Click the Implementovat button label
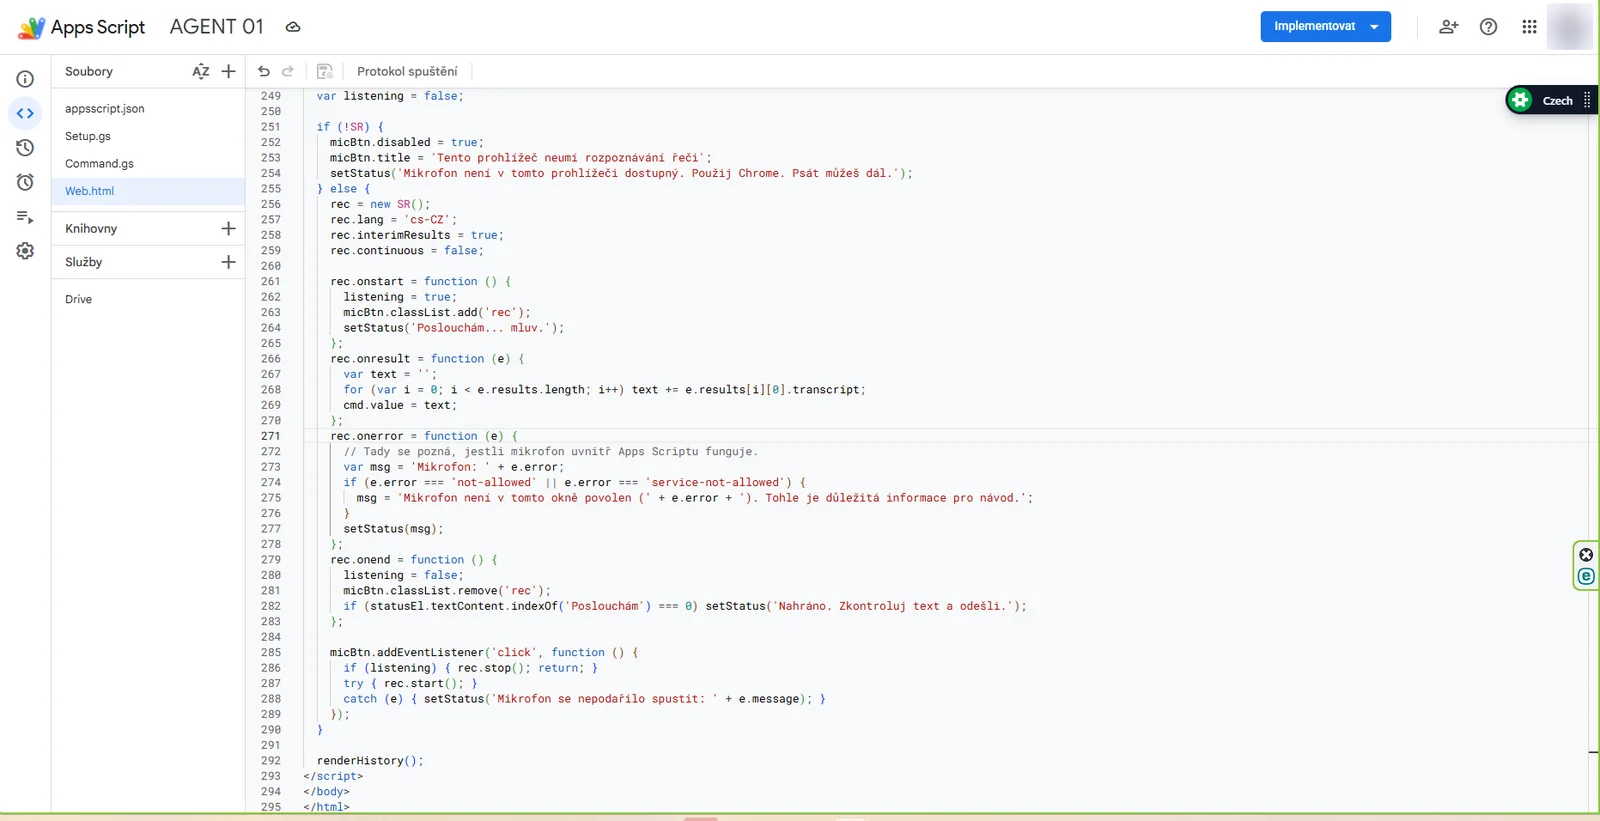 (x=1315, y=27)
